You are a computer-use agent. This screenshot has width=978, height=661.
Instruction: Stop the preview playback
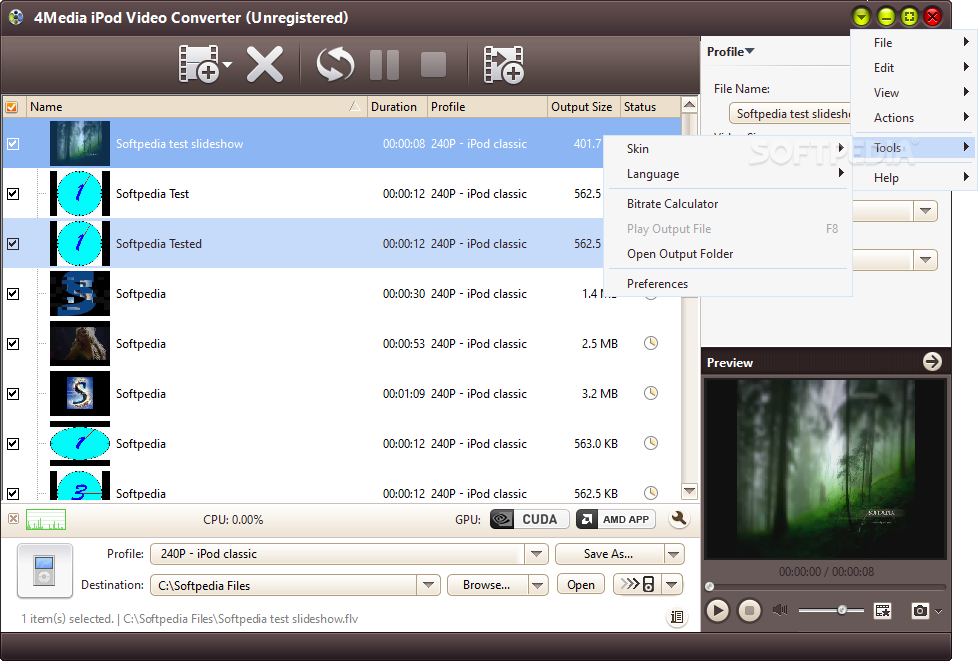(x=749, y=610)
